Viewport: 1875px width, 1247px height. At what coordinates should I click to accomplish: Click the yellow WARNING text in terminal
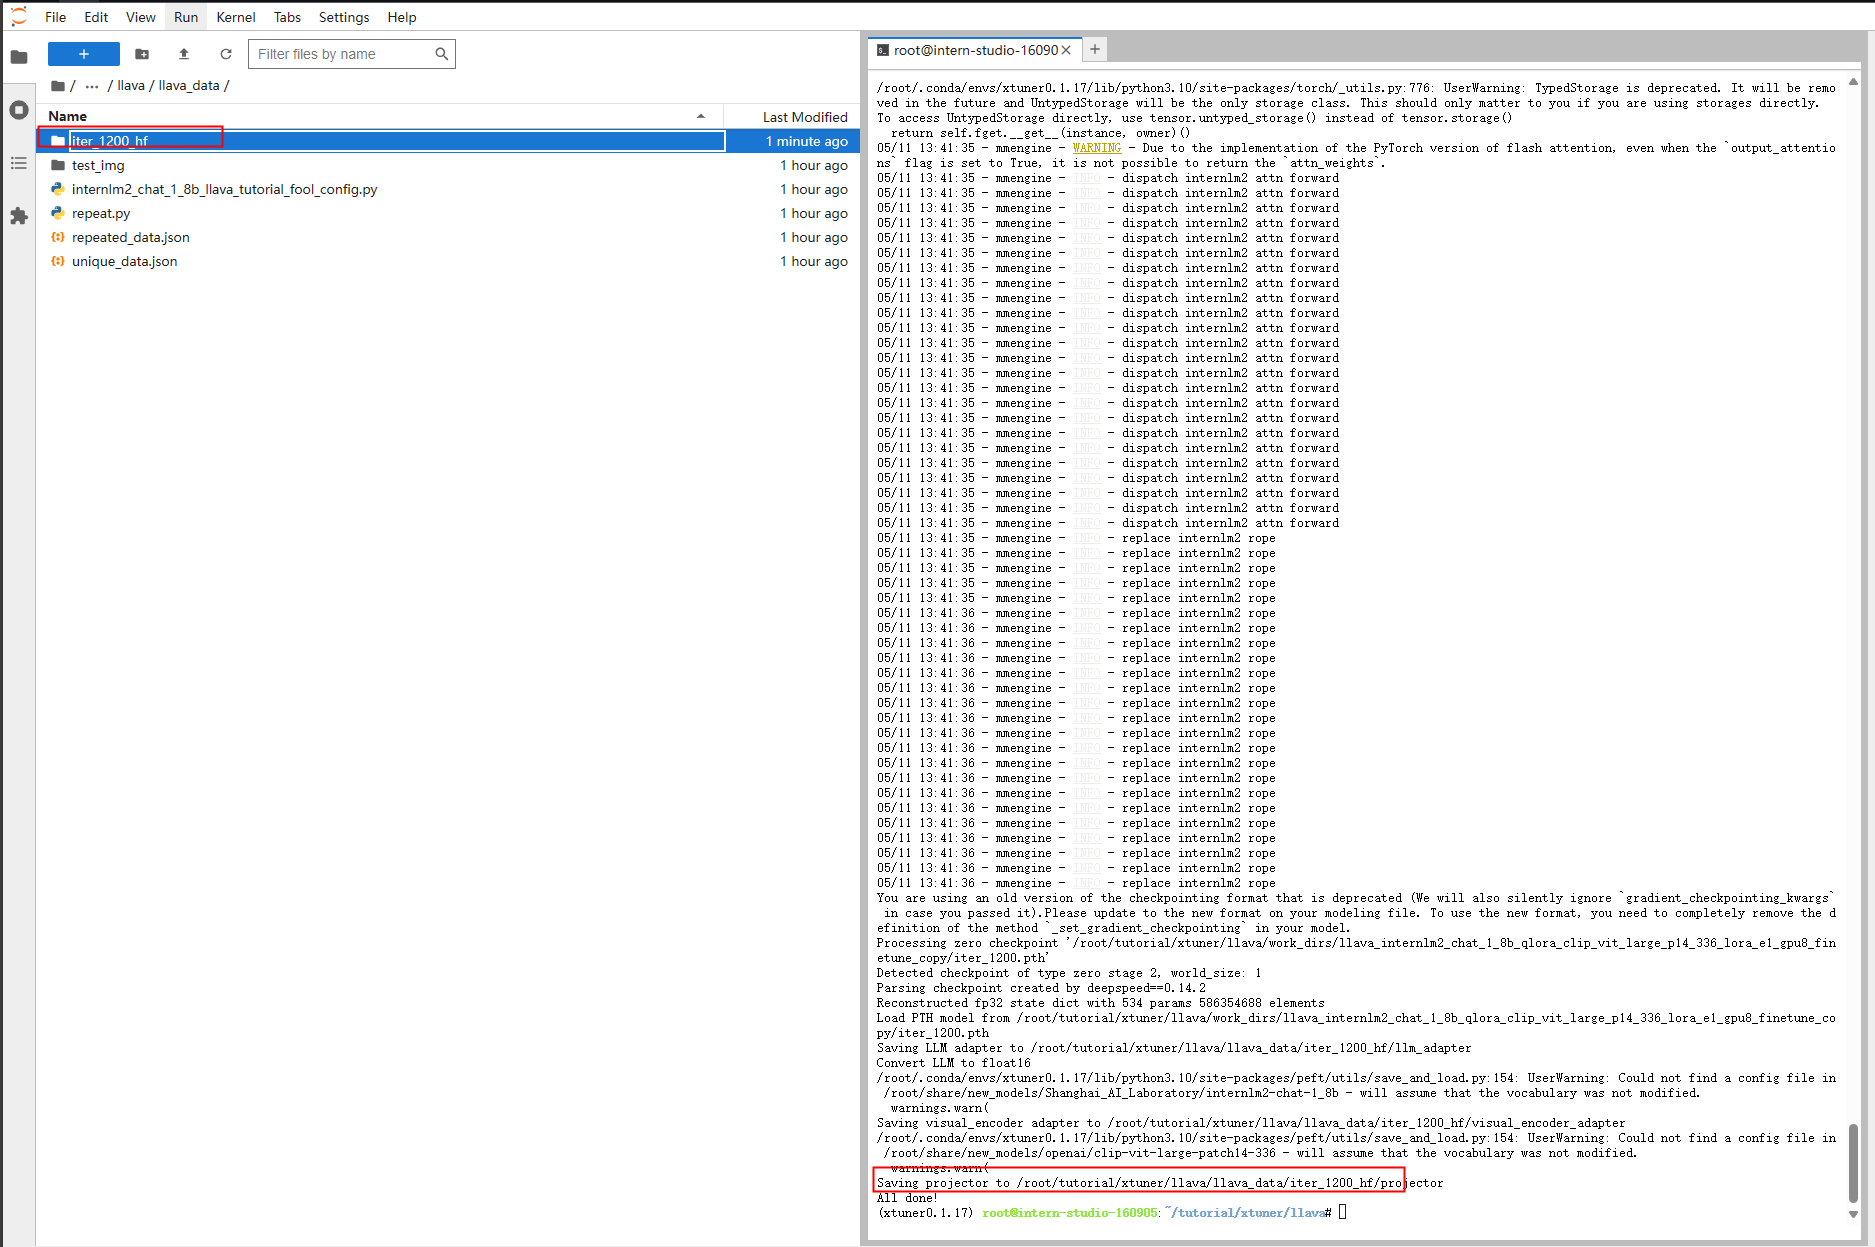pos(1097,148)
